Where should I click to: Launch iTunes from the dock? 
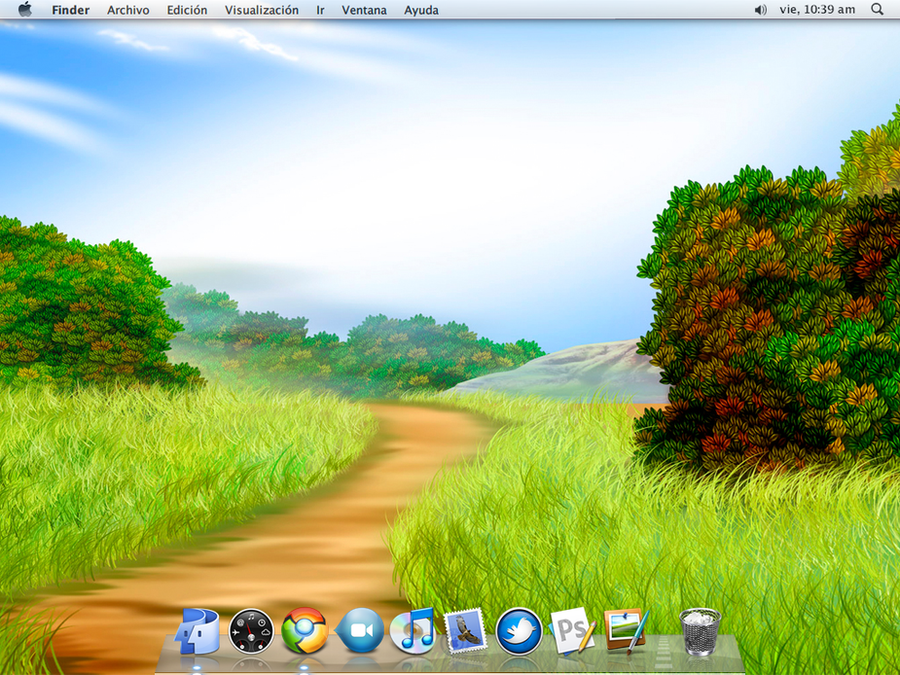coord(412,631)
